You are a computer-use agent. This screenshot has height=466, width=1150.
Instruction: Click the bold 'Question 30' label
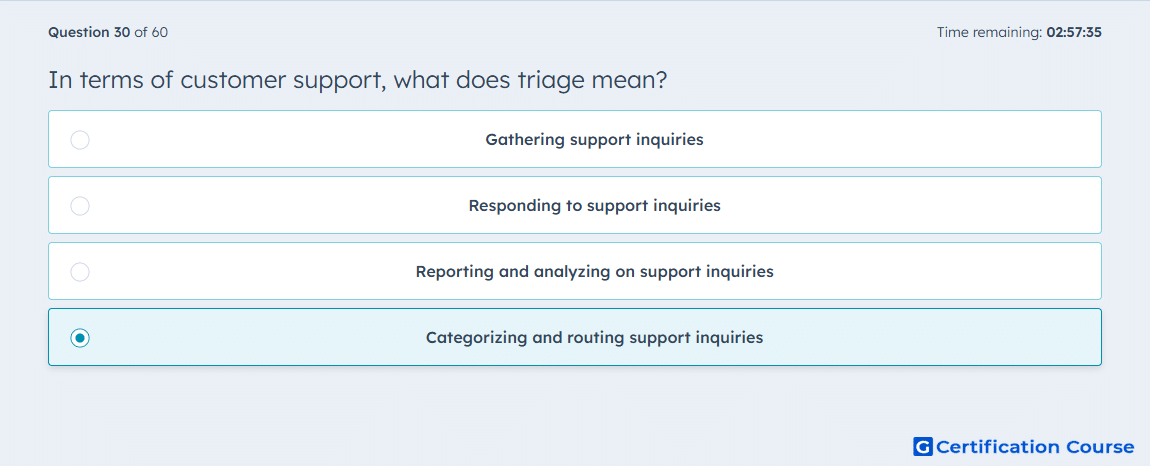tap(89, 32)
